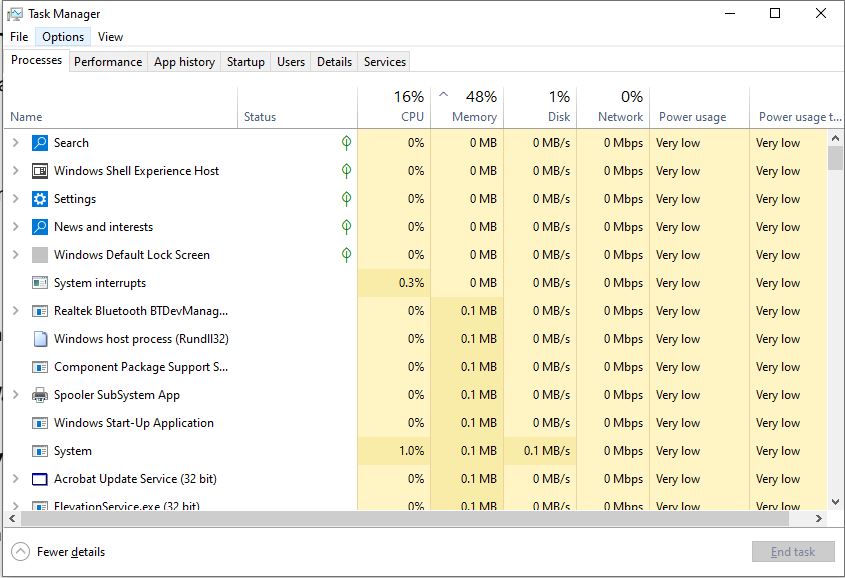Click the Acrobat Update Service icon

tap(40, 479)
